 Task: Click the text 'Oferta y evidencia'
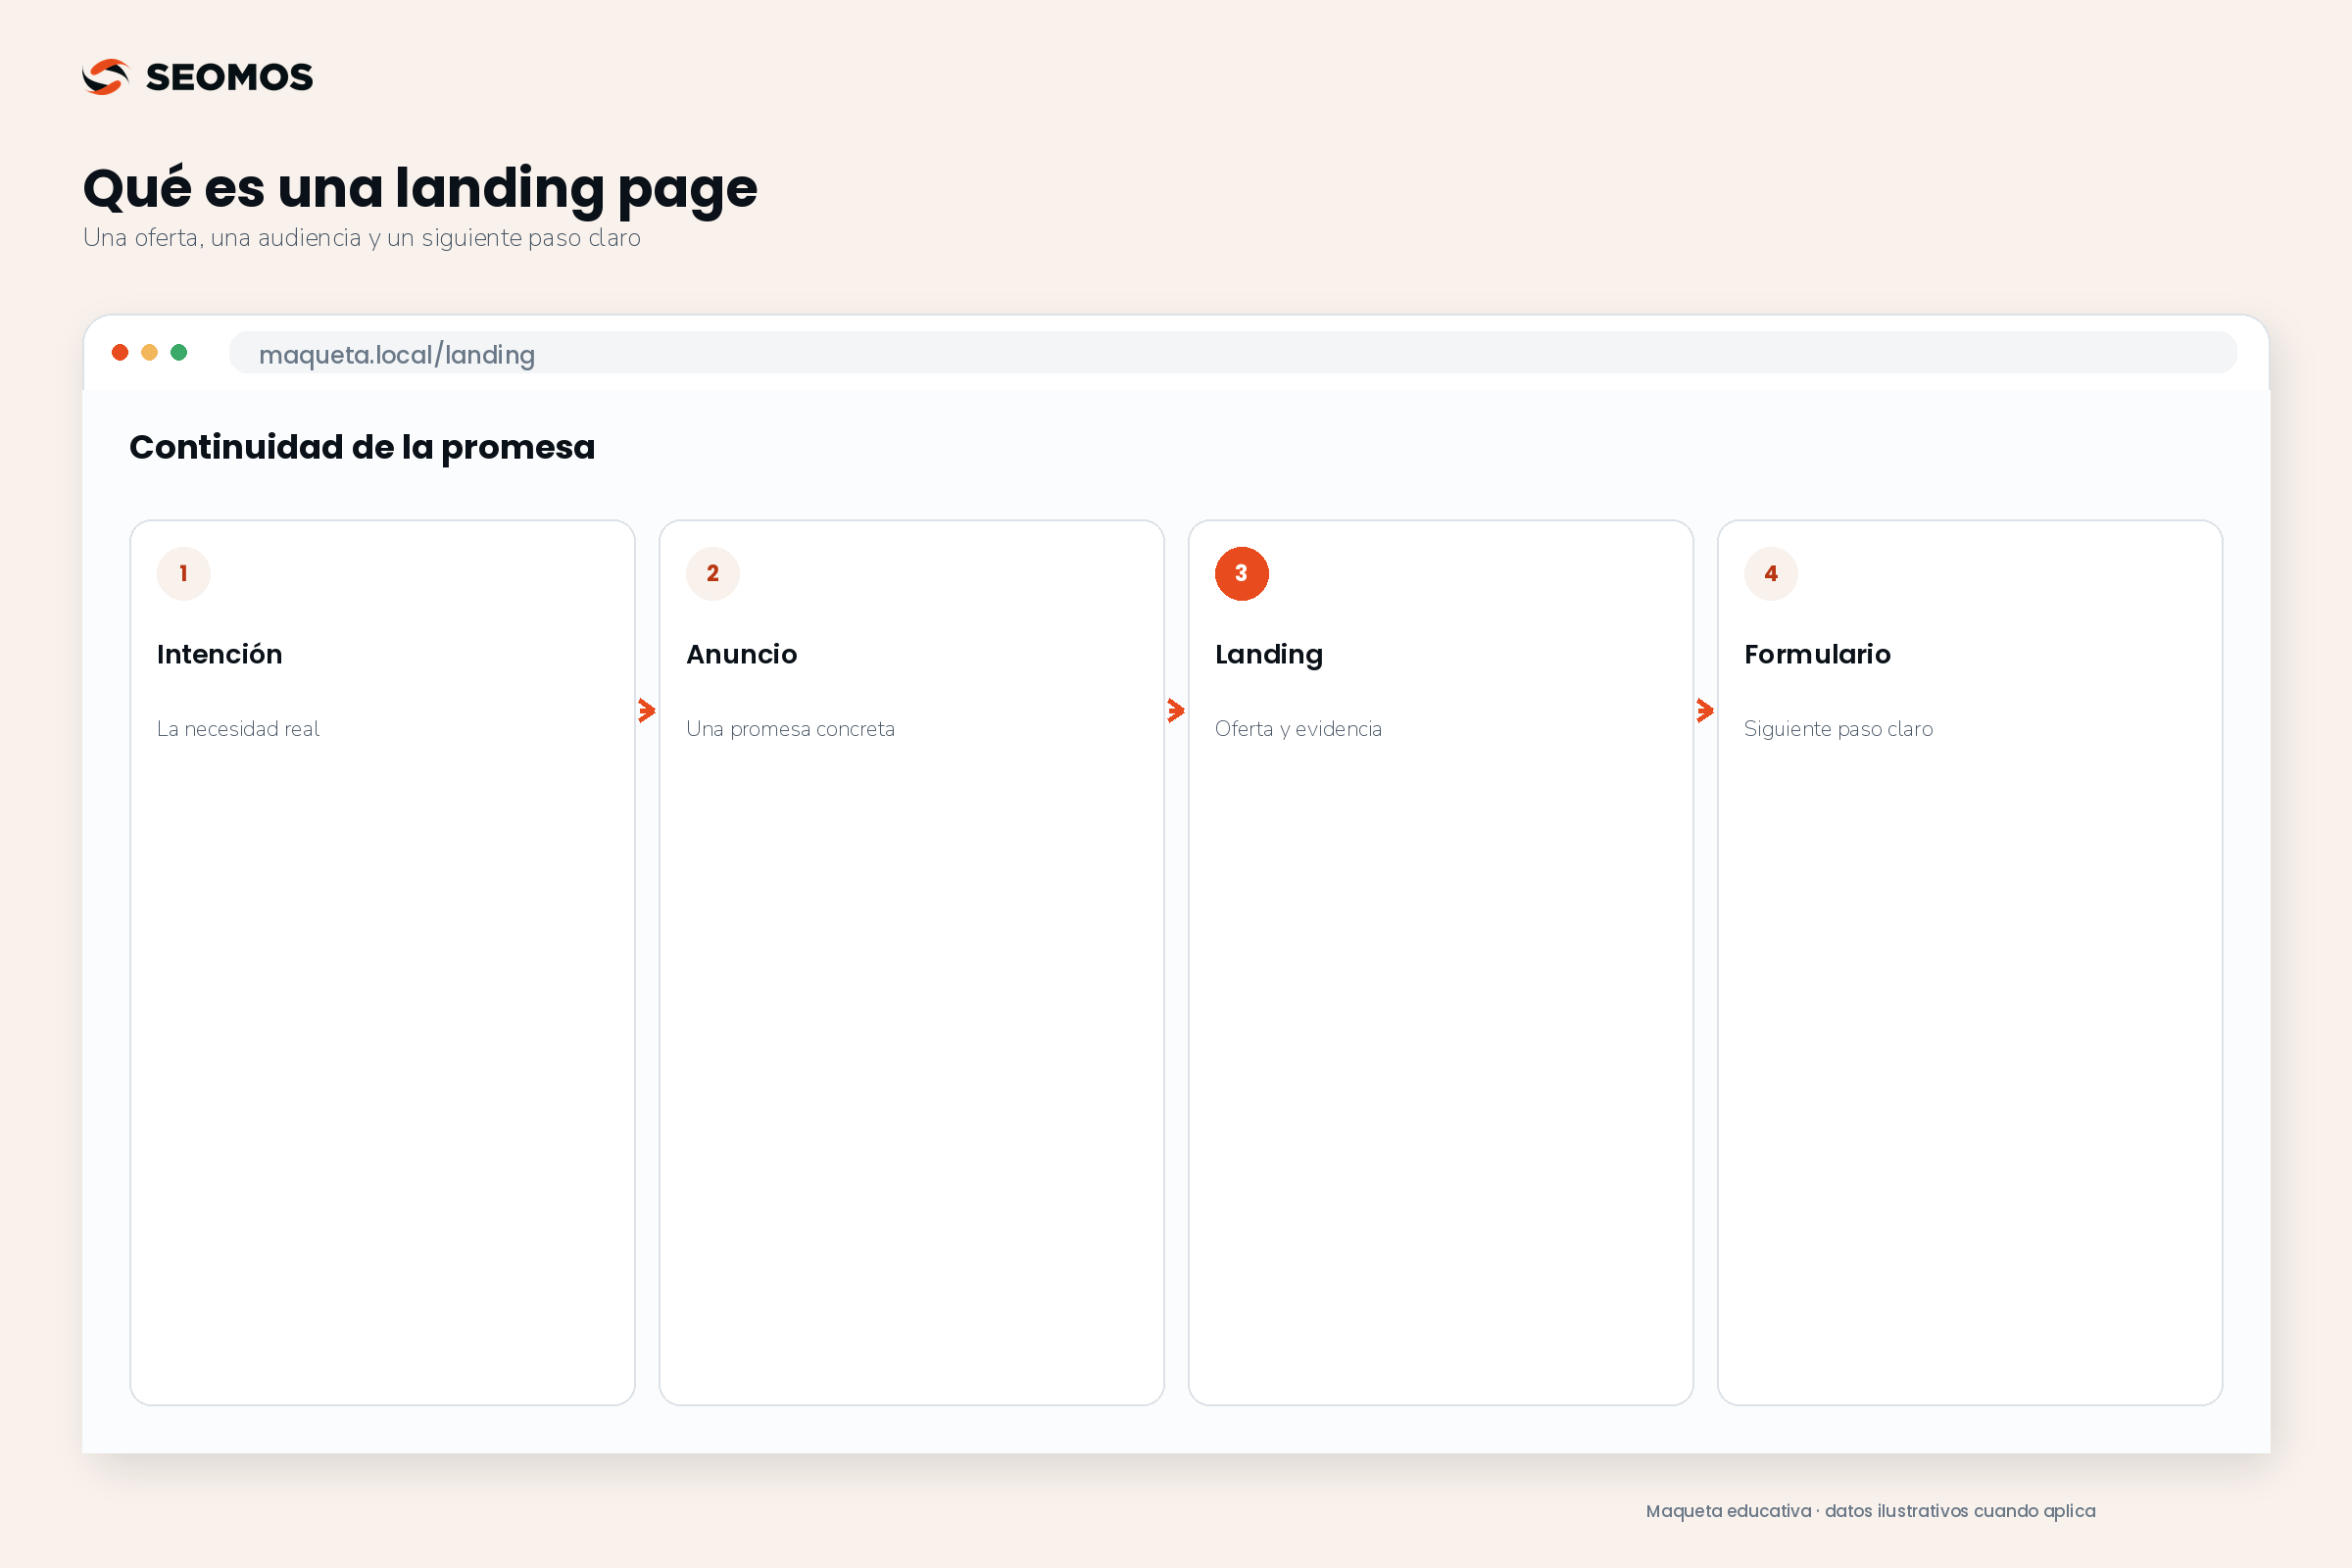(1298, 729)
